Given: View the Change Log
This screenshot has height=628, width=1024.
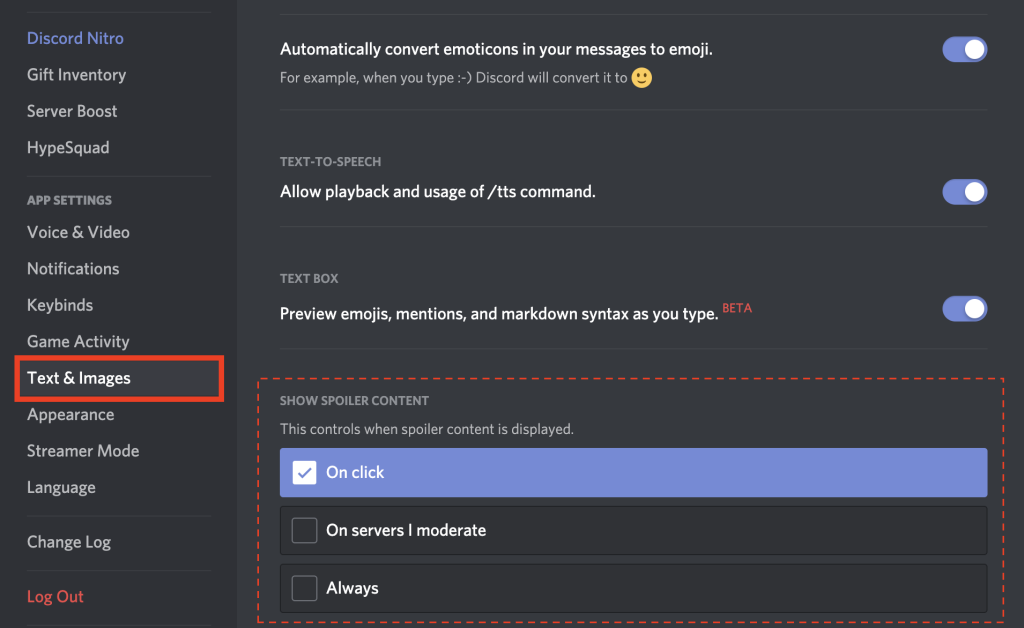Looking at the screenshot, I should (x=69, y=542).
